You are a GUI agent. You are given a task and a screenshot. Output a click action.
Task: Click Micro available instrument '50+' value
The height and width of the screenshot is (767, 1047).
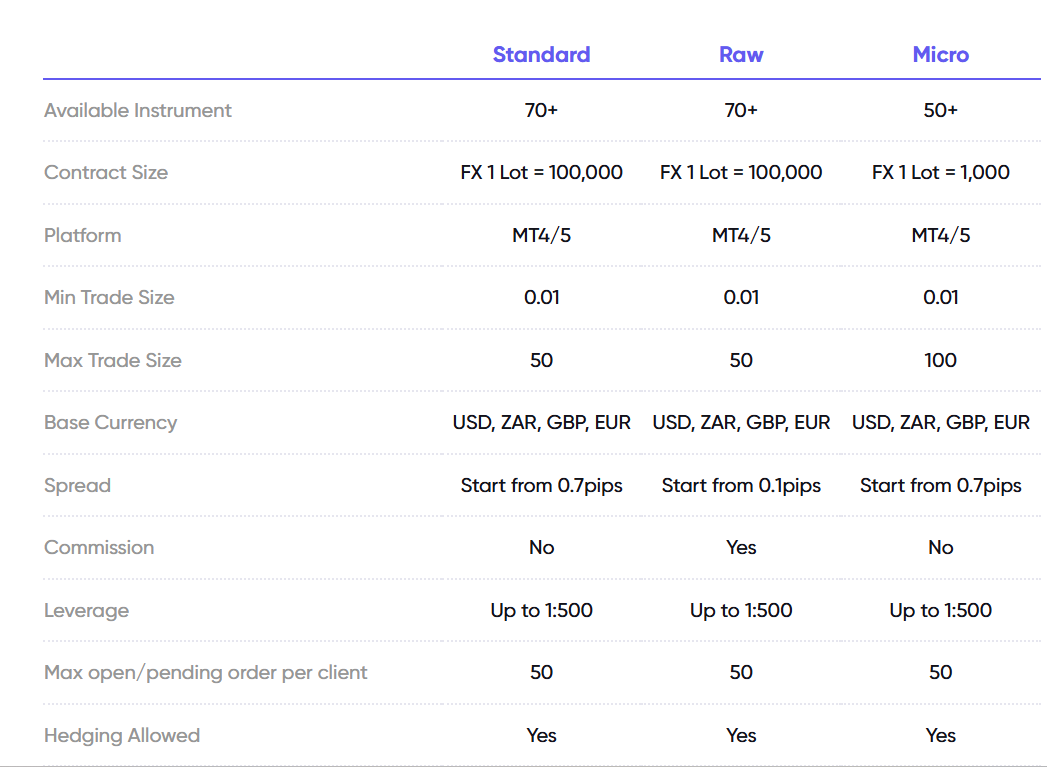940,111
